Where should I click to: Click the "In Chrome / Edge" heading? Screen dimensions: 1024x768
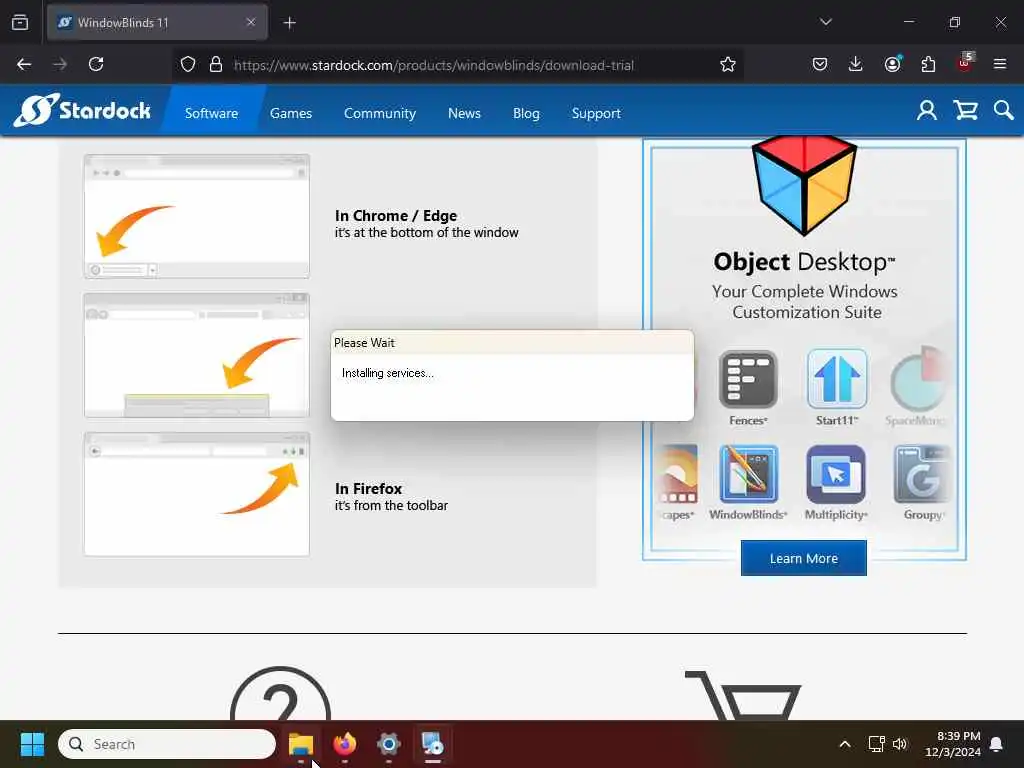(396, 216)
